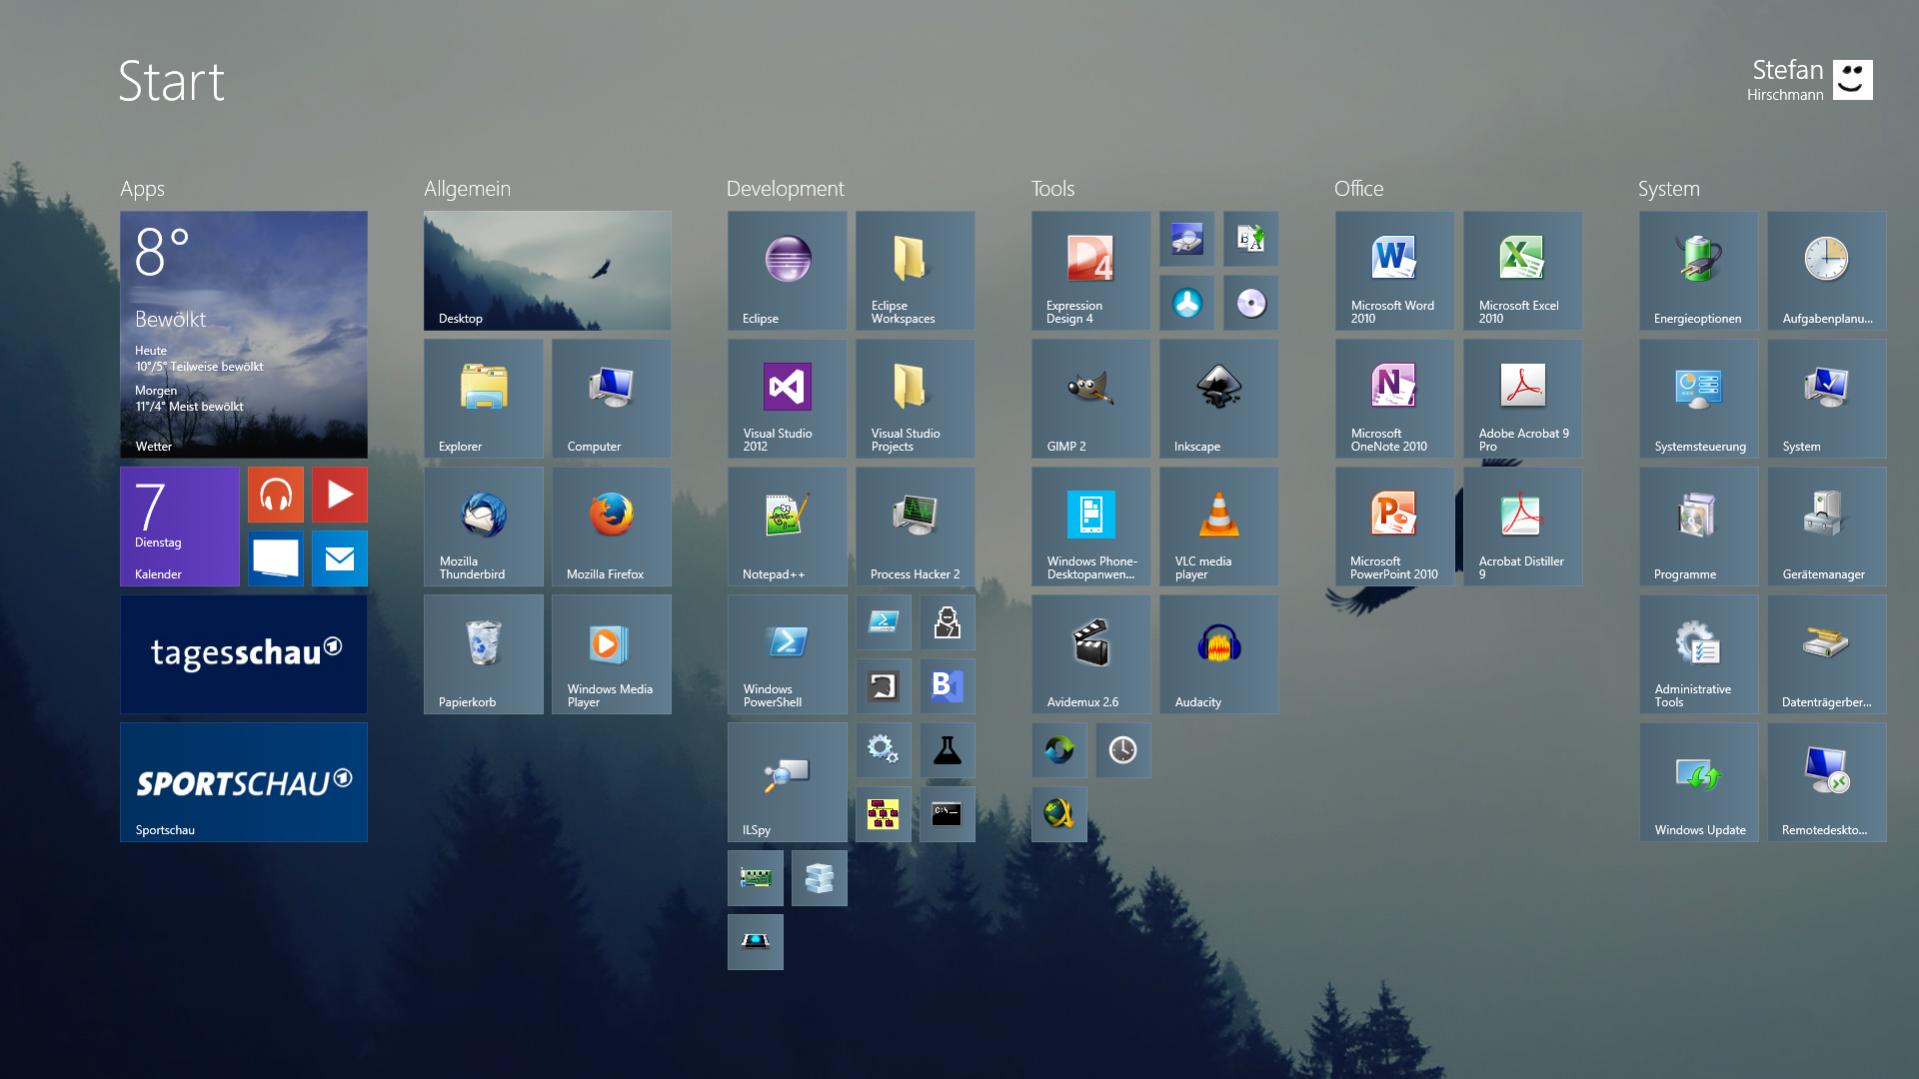Launch Mozilla Firefox
The image size is (1919, 1079).
[611, 526]
